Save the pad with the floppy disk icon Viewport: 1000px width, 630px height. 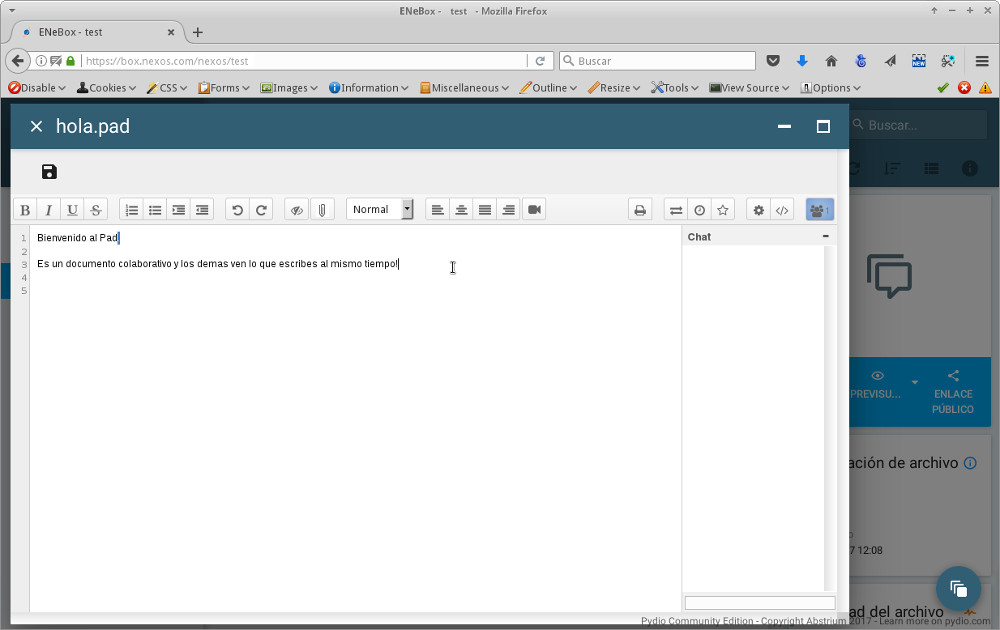[49, 172]
